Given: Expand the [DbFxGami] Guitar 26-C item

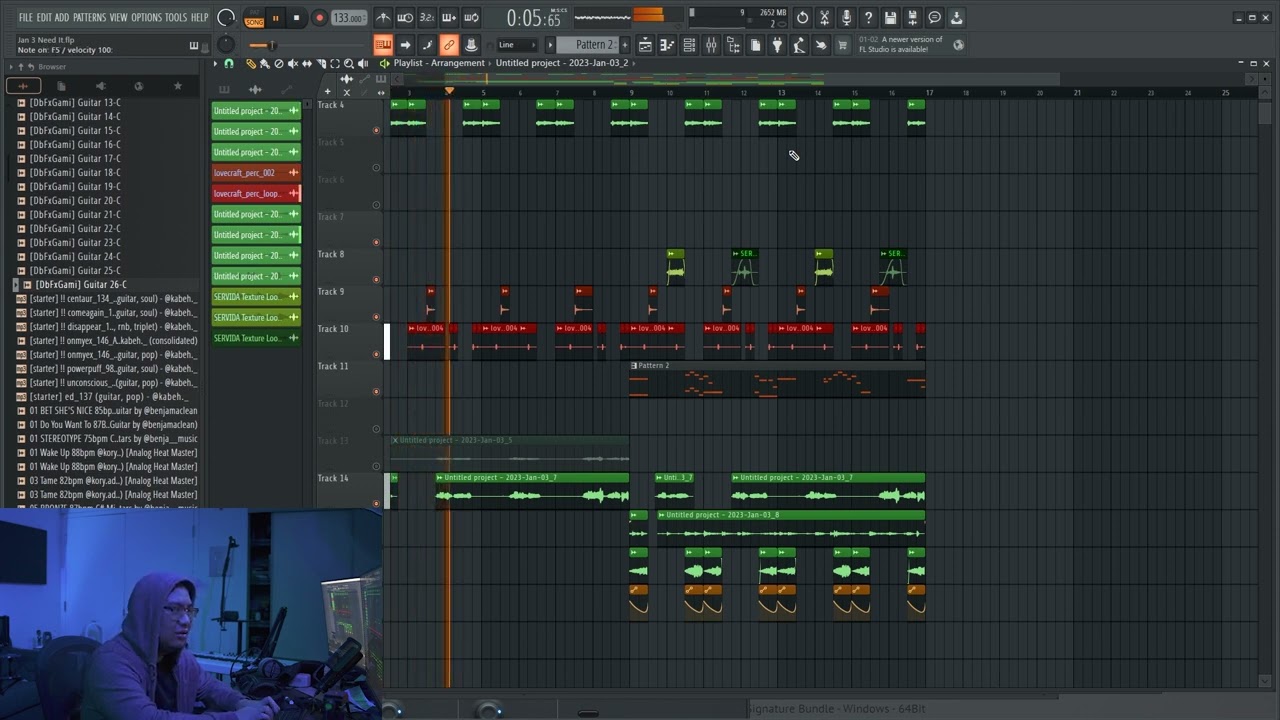Looking at the screenshot, I should click(16, 285).
